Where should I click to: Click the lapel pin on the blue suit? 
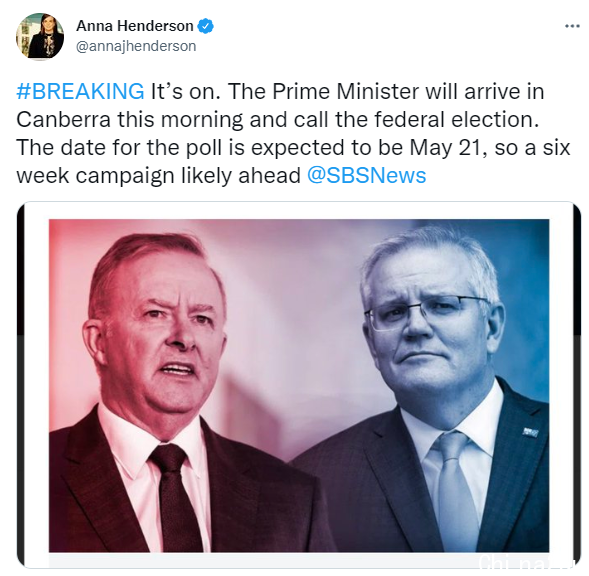point(530,432)
